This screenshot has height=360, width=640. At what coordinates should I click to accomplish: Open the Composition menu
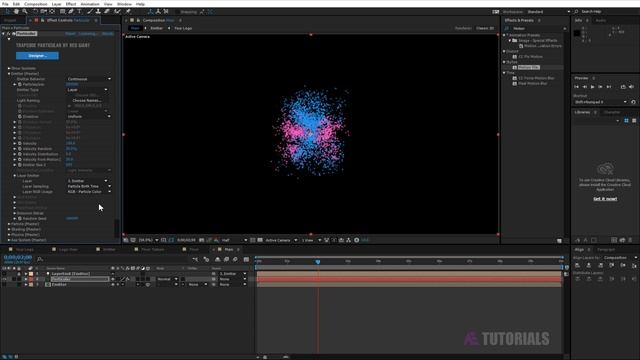[36, 4]
